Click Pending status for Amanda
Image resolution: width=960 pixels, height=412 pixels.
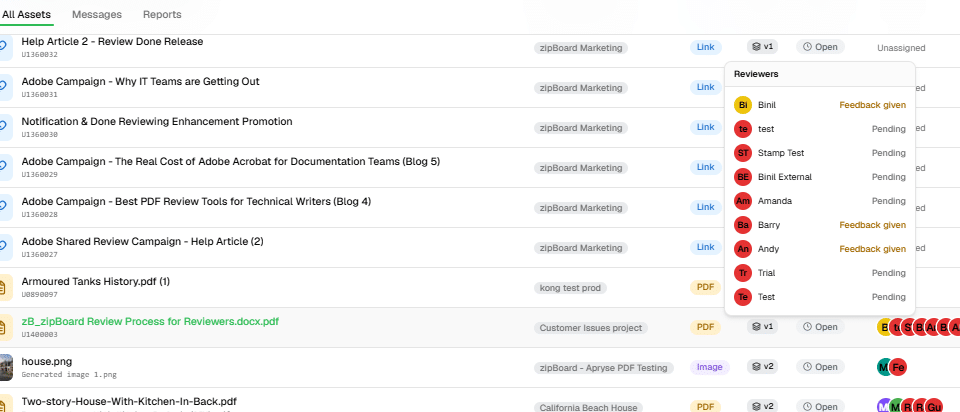889,201
